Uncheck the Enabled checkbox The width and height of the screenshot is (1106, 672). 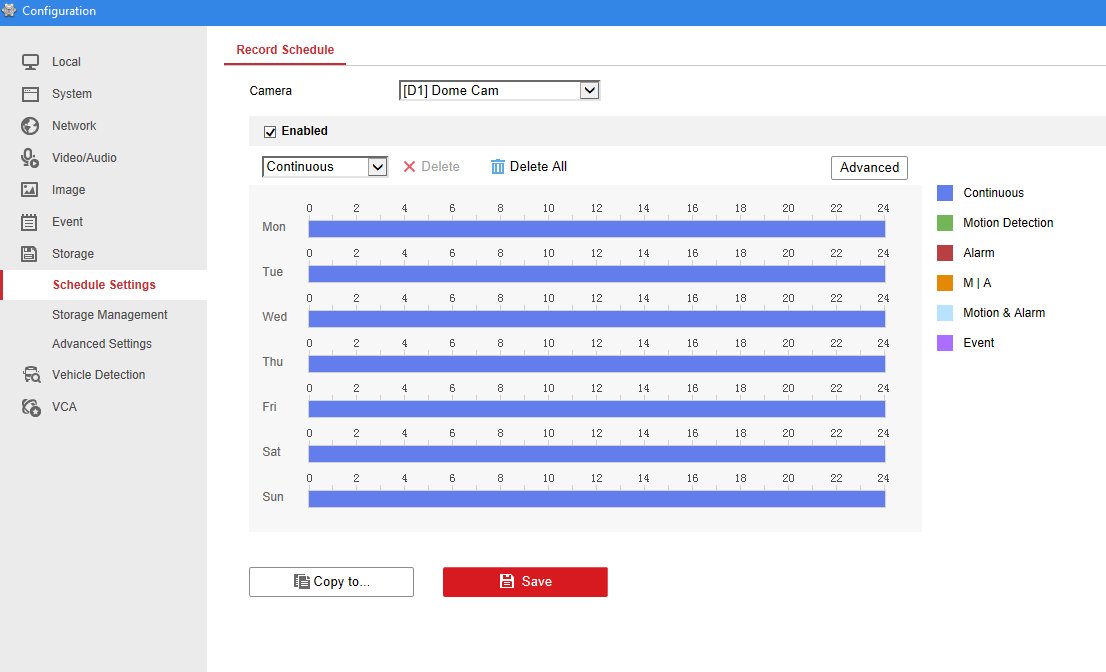click(x=270, y=131)
